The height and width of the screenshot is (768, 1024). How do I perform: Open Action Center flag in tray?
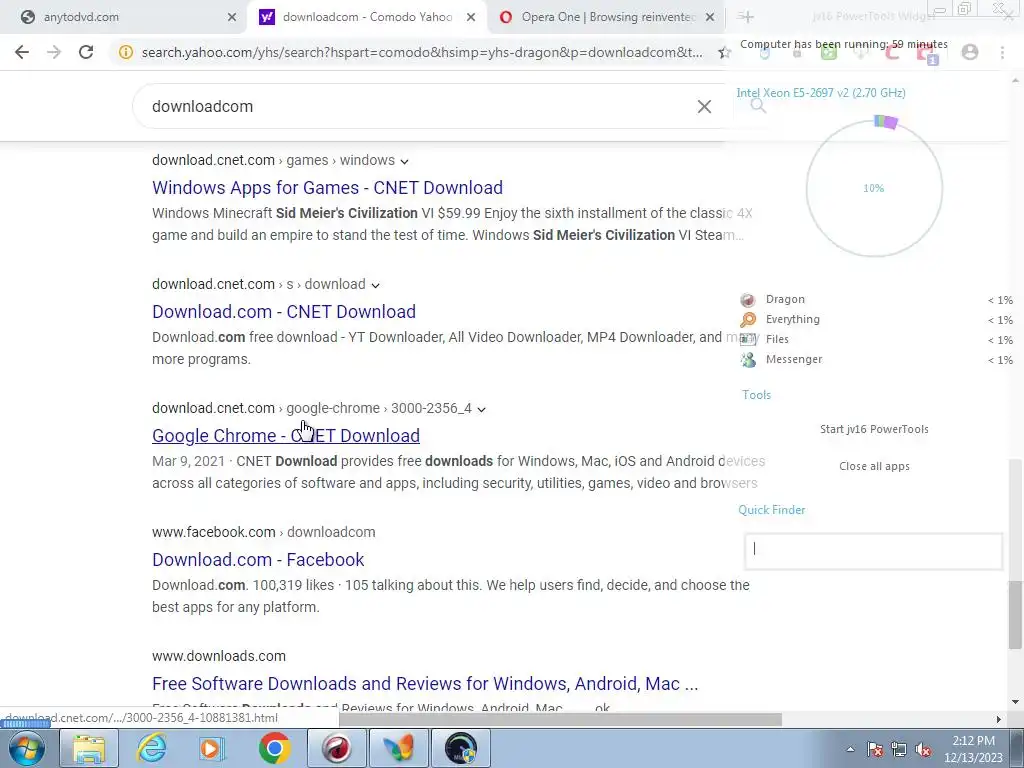tap(875, 749)
